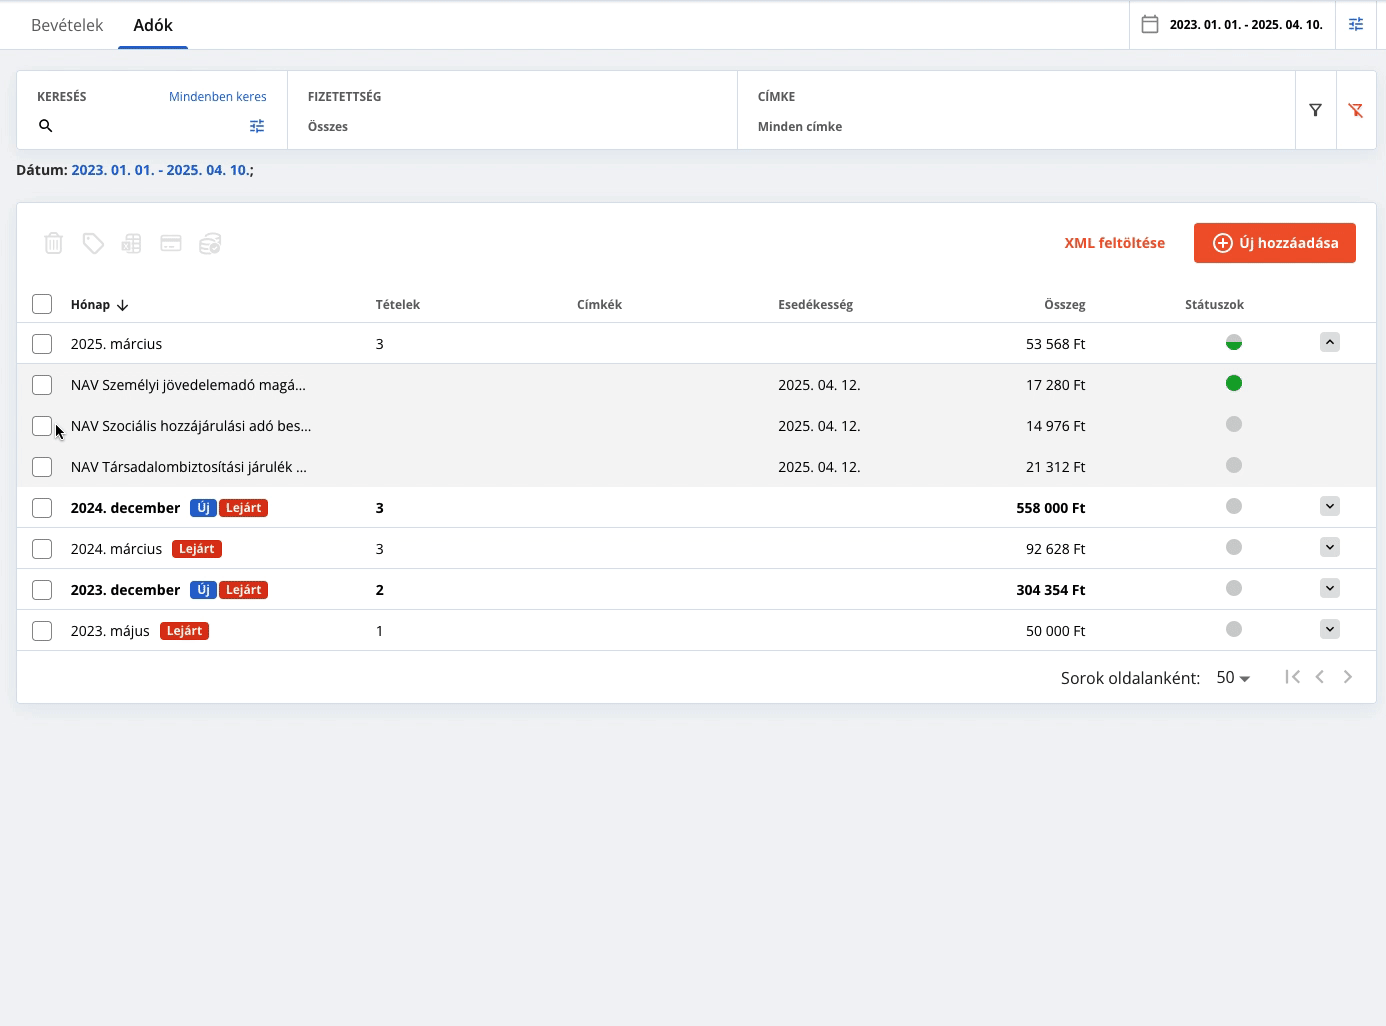Switch to the Bevételek tab

coord(67,25)
